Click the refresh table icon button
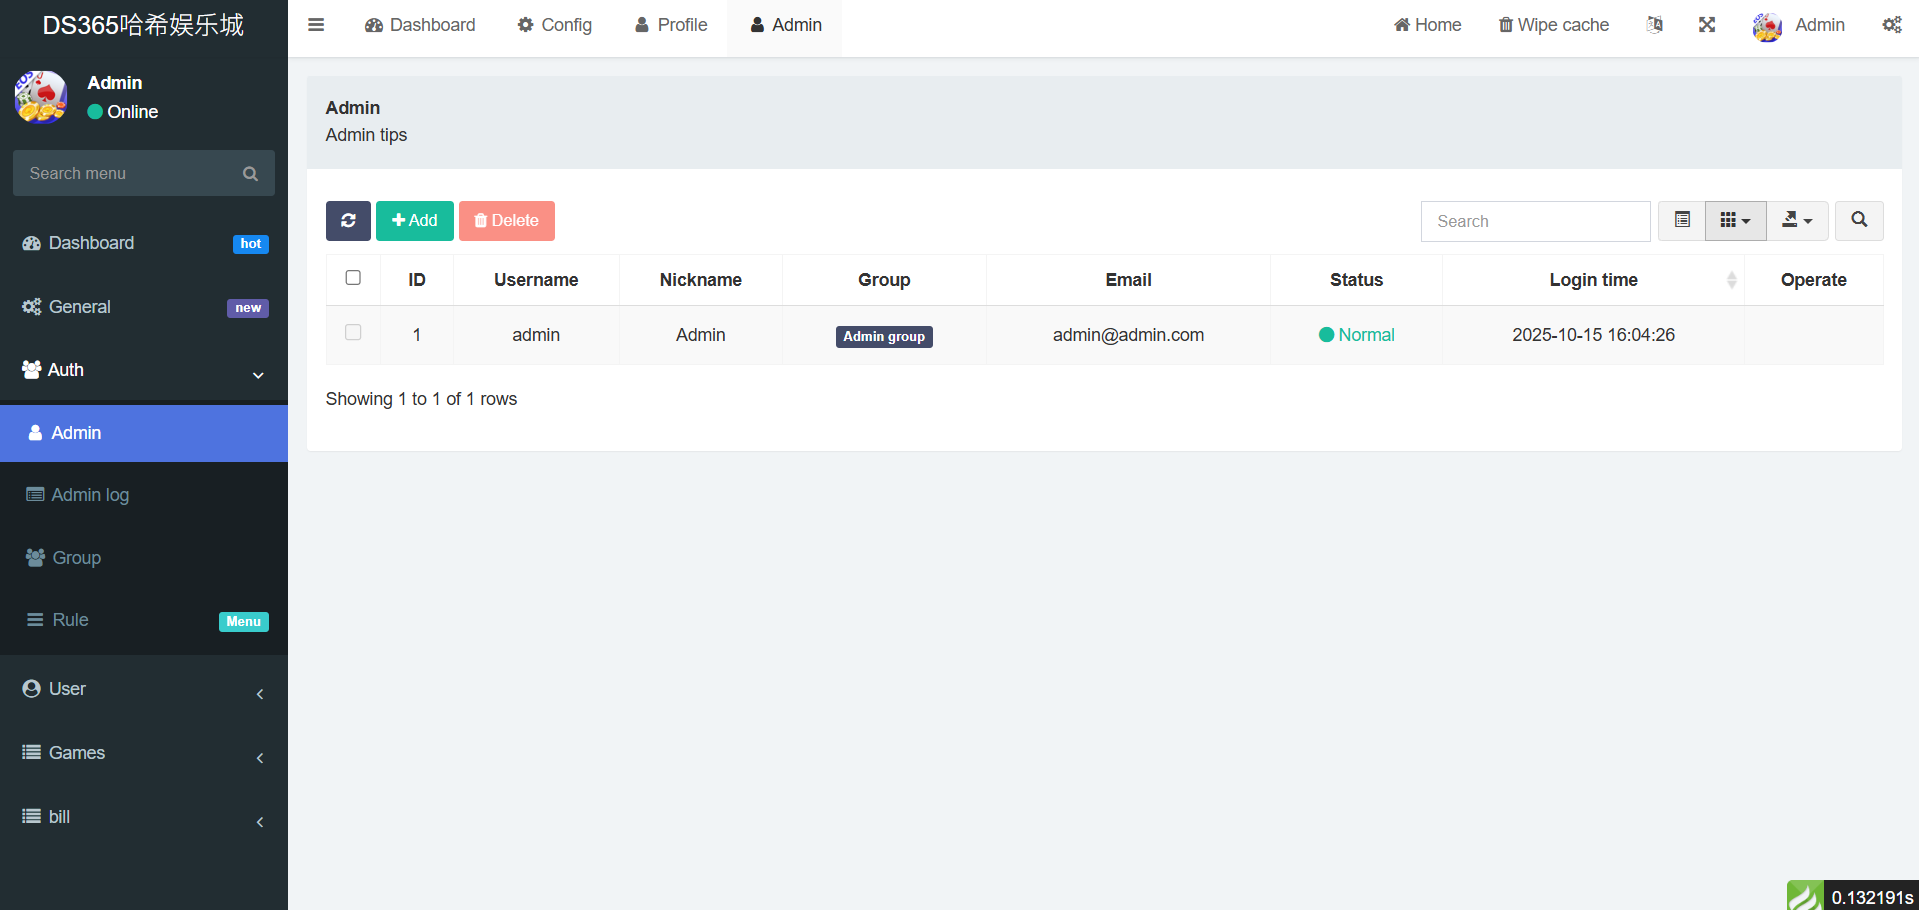1919x910 pixels. [x=348, y=221]
